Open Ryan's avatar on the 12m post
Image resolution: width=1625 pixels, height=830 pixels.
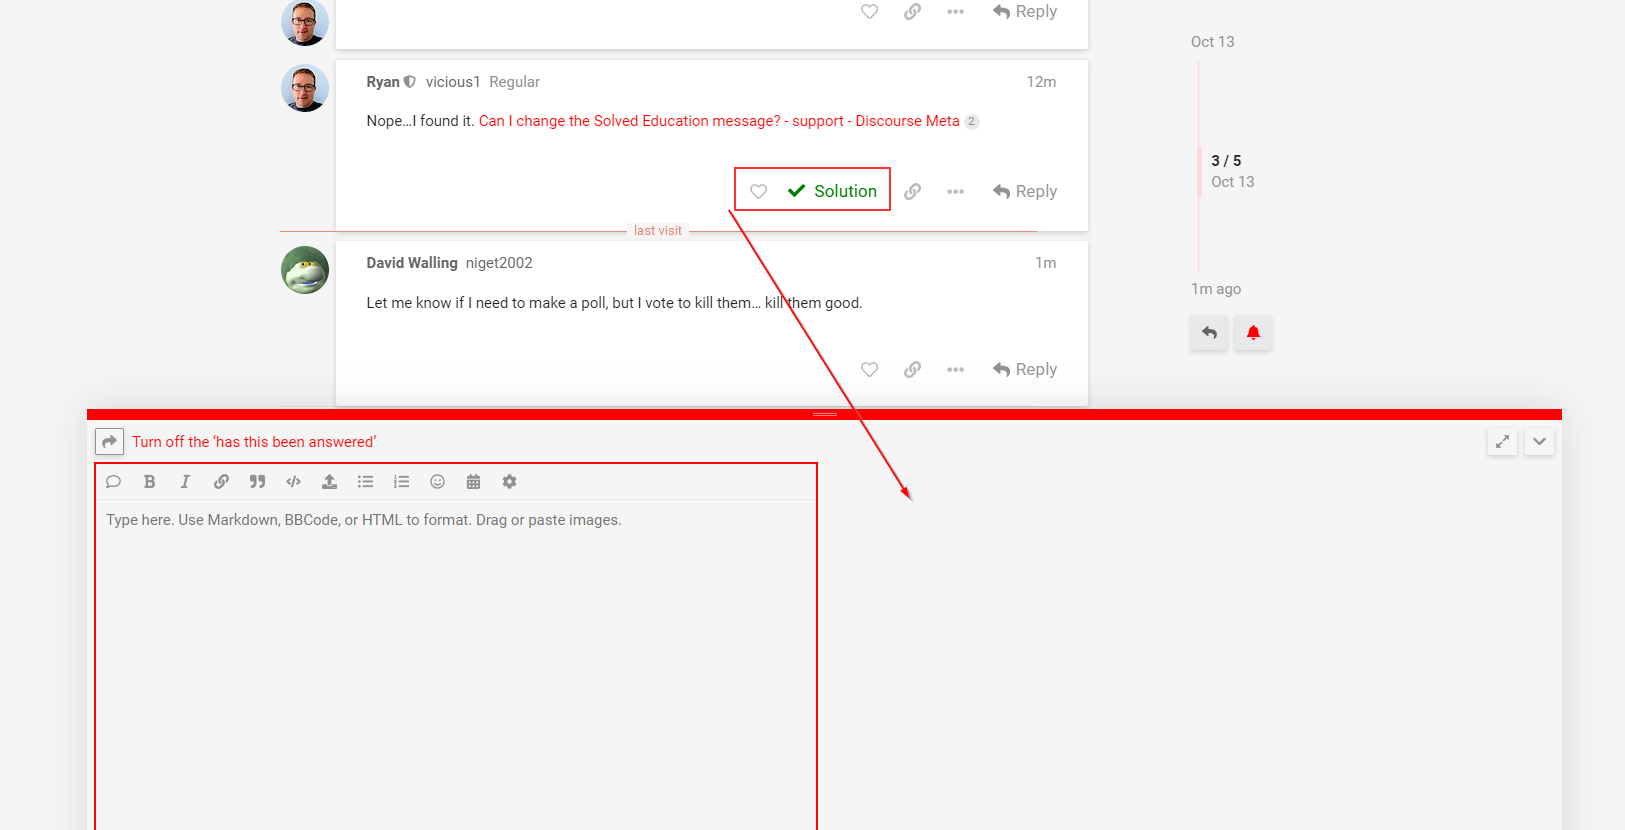(x=305, y=88)
